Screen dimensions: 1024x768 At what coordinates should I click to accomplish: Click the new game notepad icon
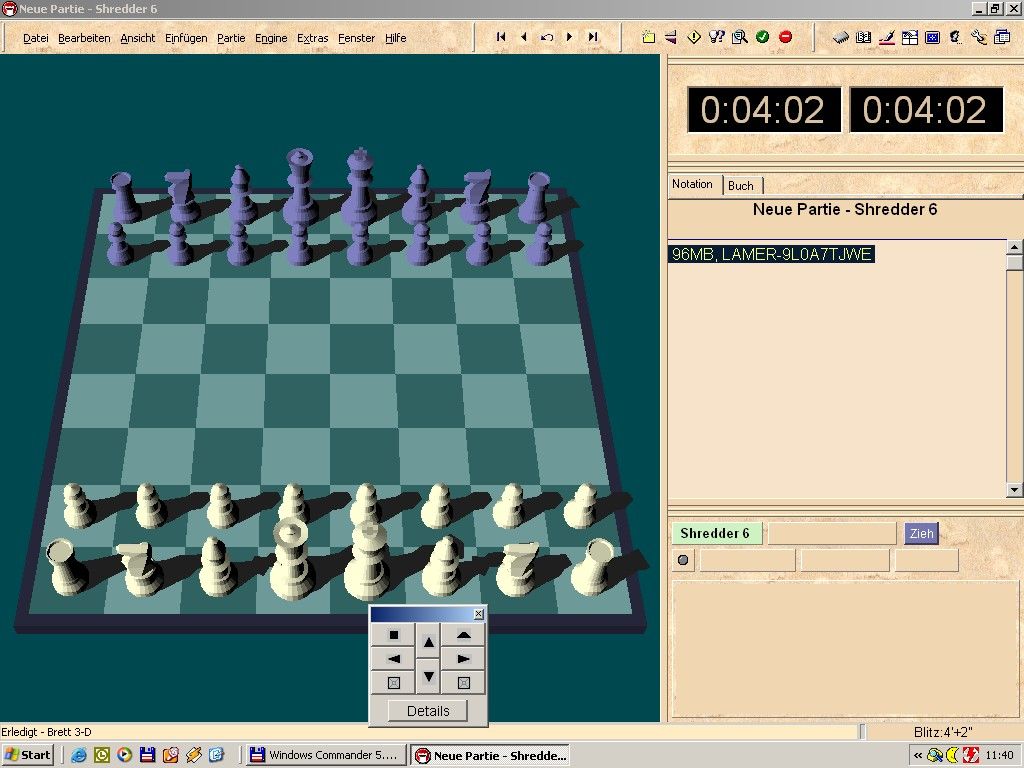[x=648, y=37]
